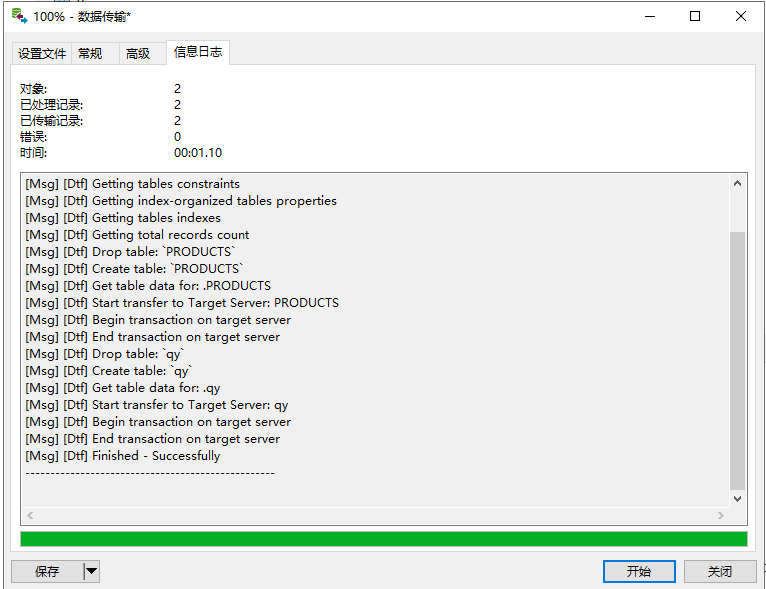Click the horizontal scroll-left arrow
This screenshot has width=766, height=589.
30,515
